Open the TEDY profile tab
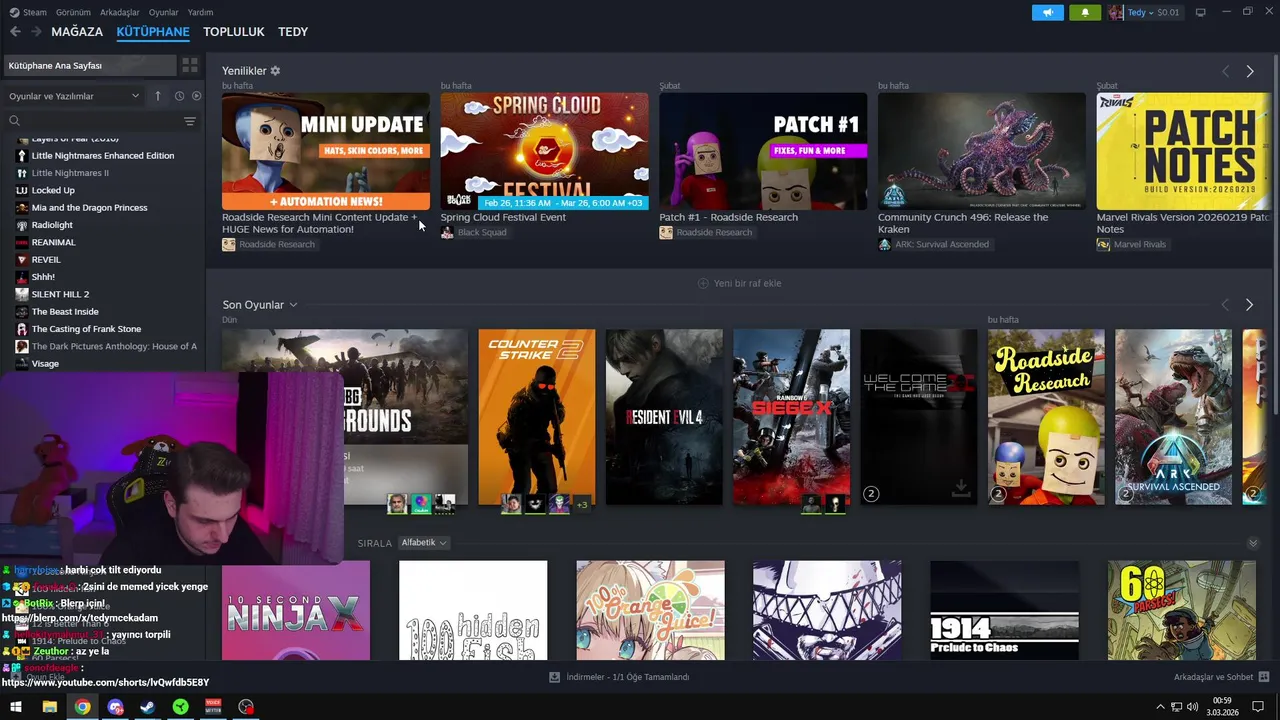 tap(293, 32)
